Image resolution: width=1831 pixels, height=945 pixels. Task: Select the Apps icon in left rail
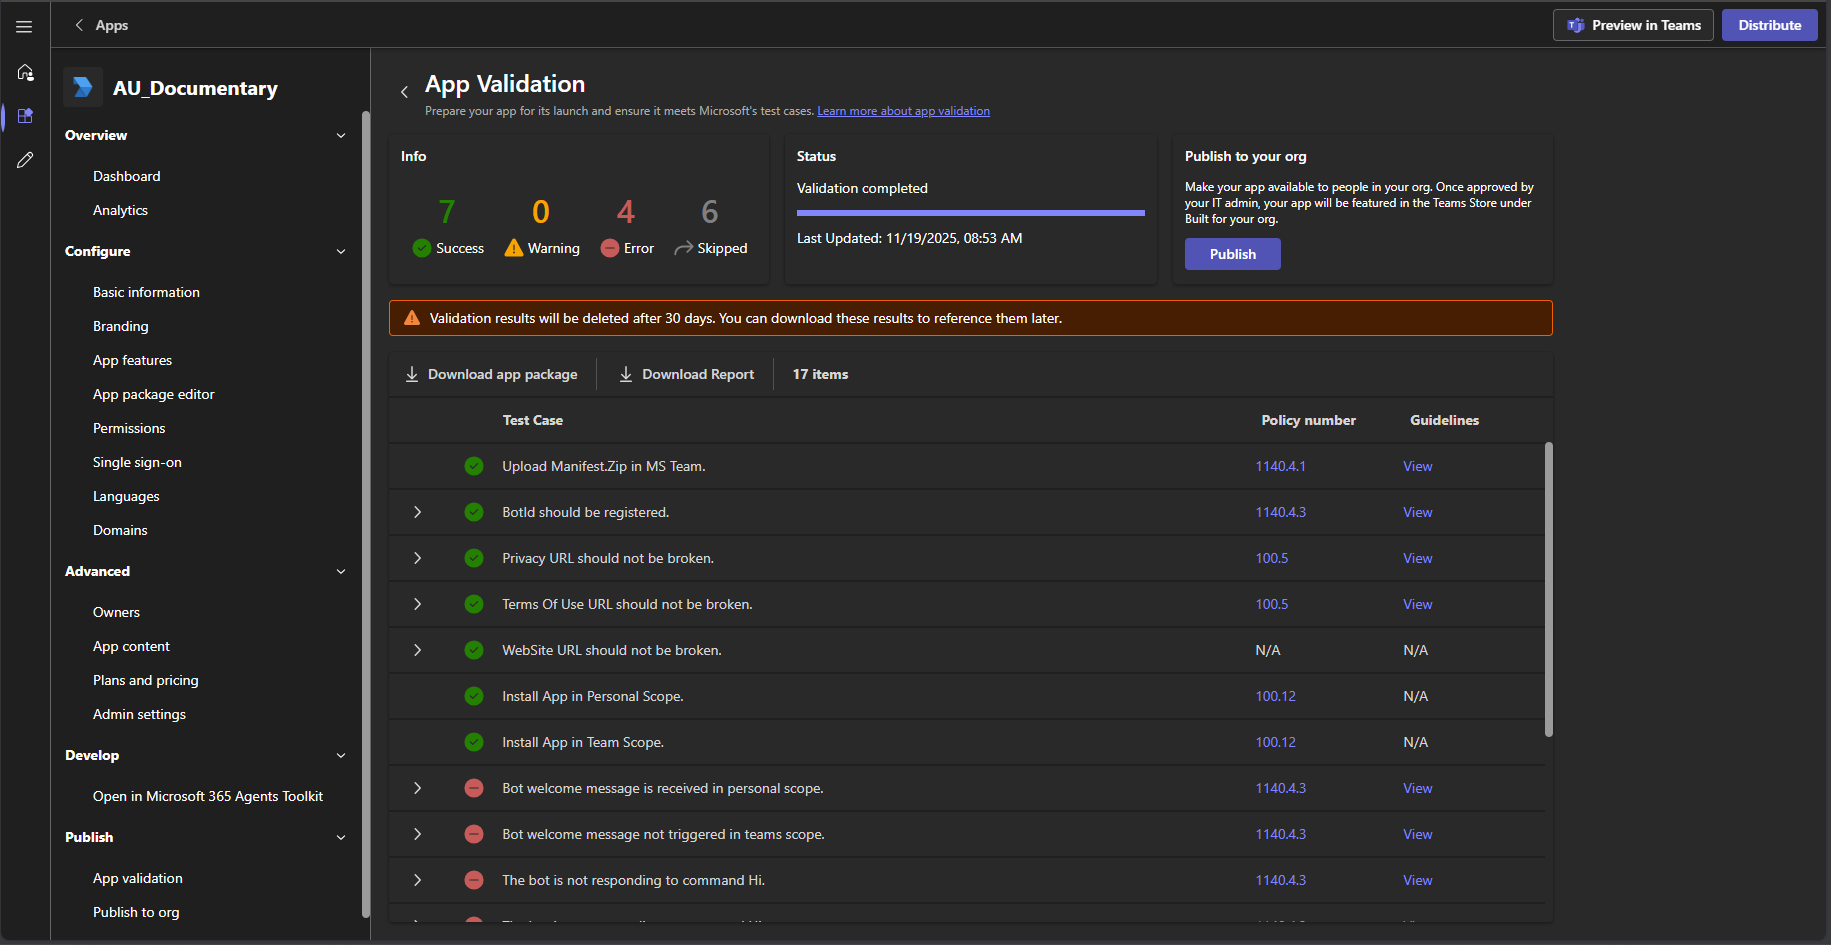pos(25,116)
